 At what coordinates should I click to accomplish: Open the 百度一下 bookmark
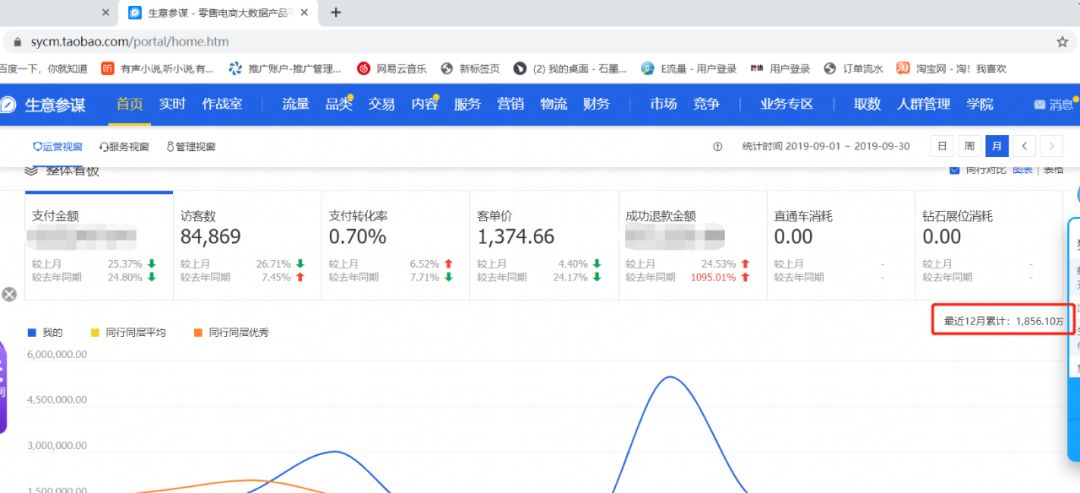(x=43, y=68)
